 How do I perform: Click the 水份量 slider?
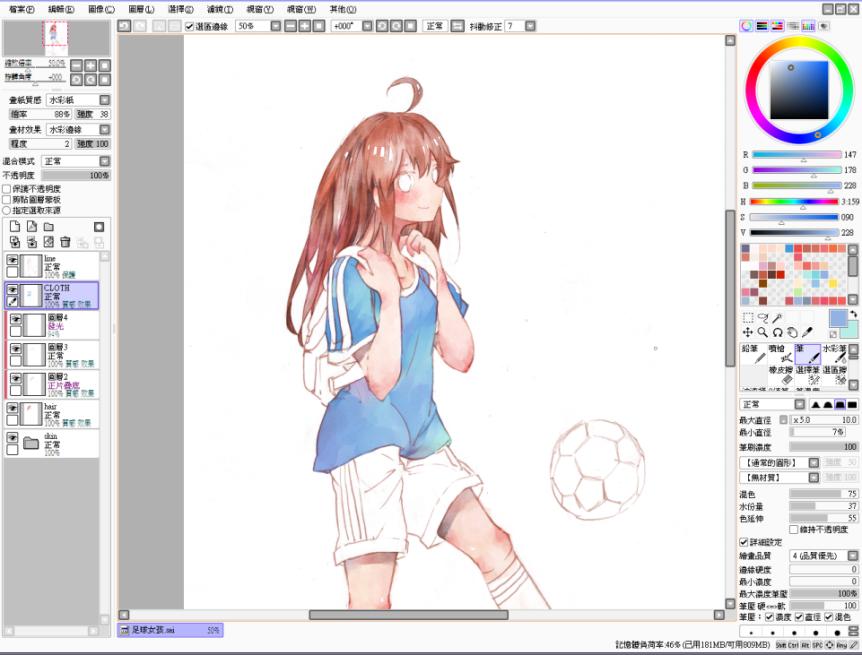823,506
